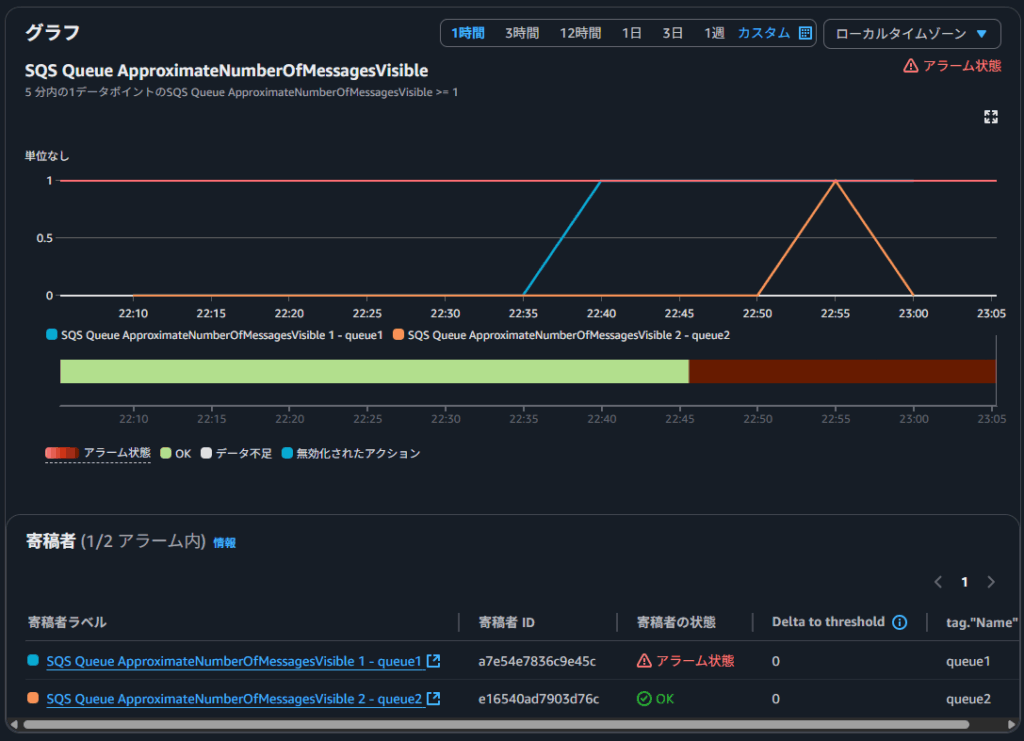This screenshot has width=1024, height=741.
Task: Open the 情報 info link
Action: [224, 543]
